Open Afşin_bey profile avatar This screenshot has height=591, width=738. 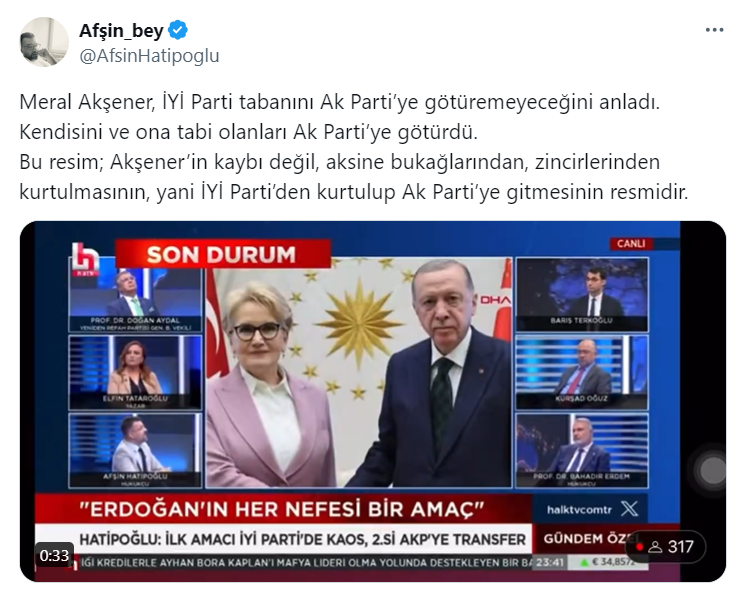coord(44,42)
